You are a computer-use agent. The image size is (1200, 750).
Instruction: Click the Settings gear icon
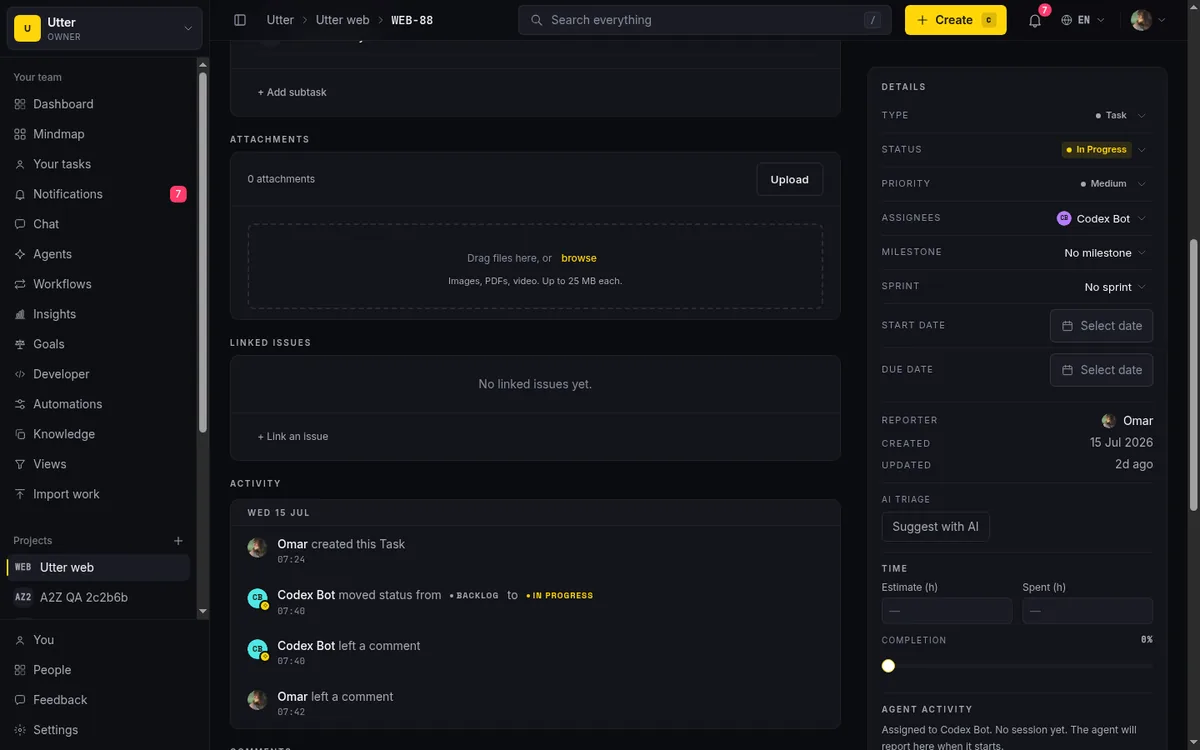(20, 730)
